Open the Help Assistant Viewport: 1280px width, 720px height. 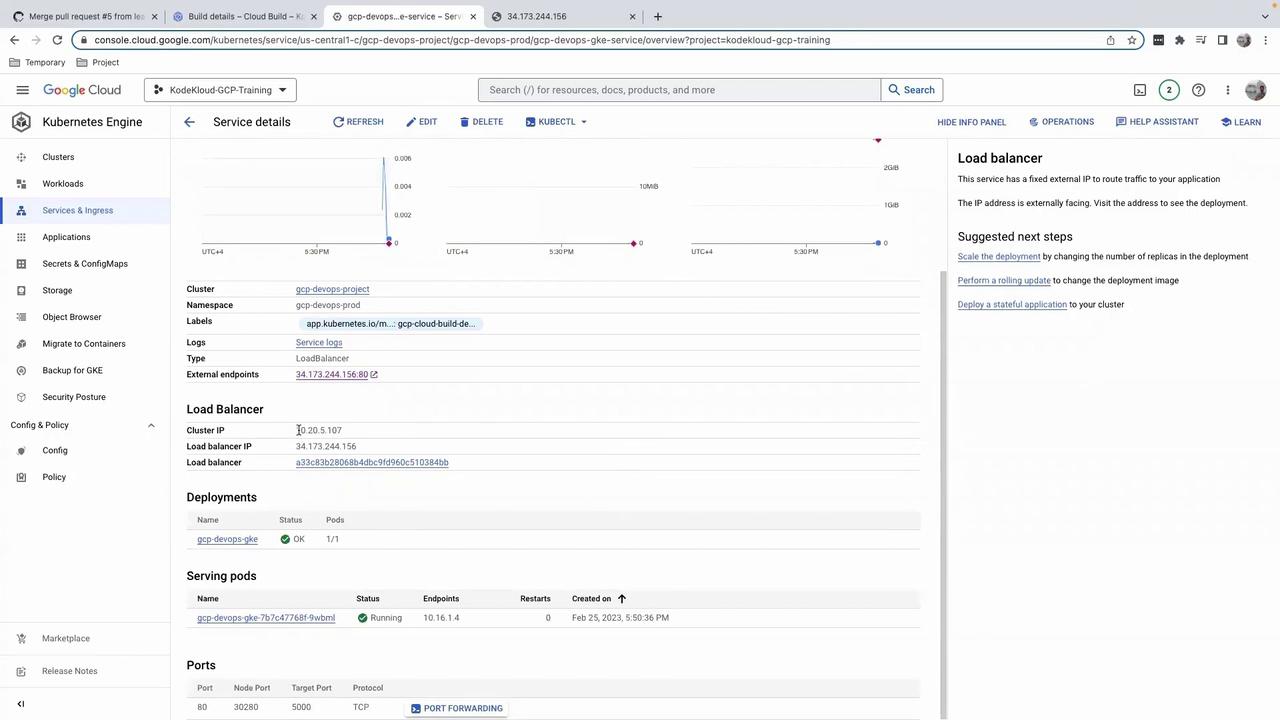point(1157,122)
